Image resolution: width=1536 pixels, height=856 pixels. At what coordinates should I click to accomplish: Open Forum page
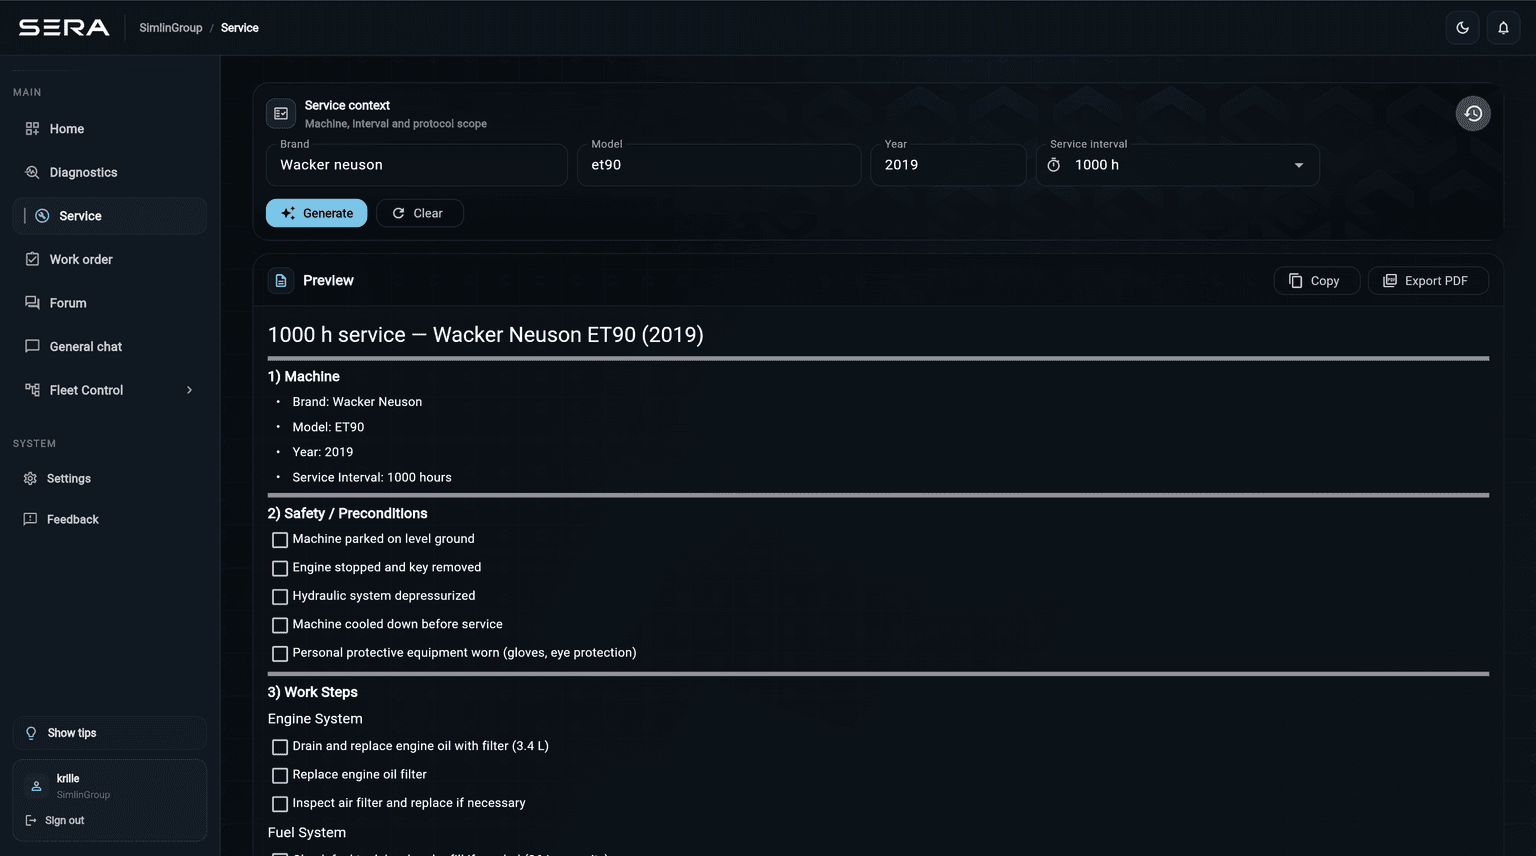(109, 303)
